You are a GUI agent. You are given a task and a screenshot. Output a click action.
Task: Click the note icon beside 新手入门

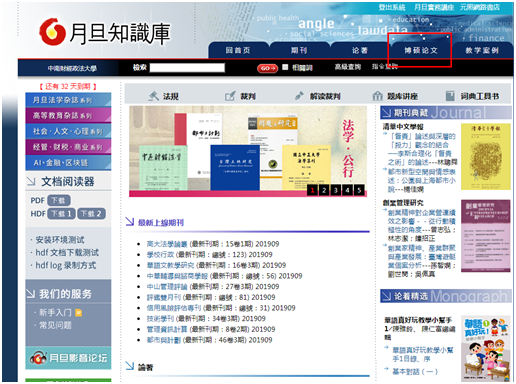coord(79,312)
